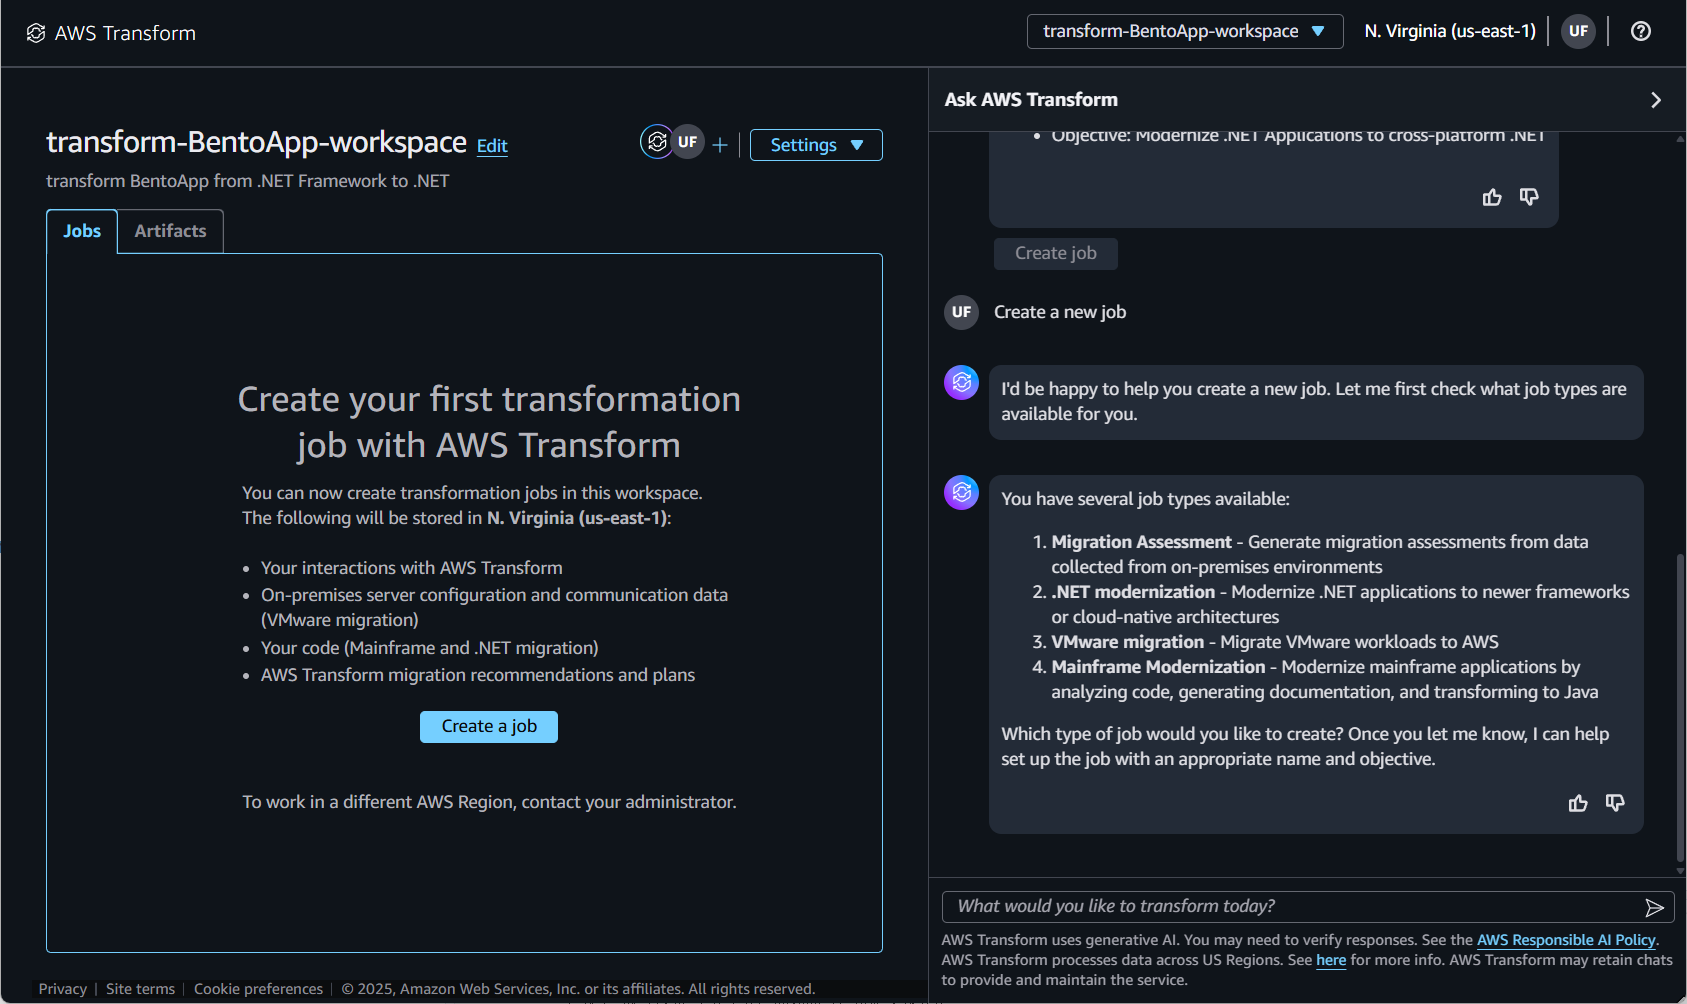
Task: Open the help question mark icon
Action: tap(1641, 31)
